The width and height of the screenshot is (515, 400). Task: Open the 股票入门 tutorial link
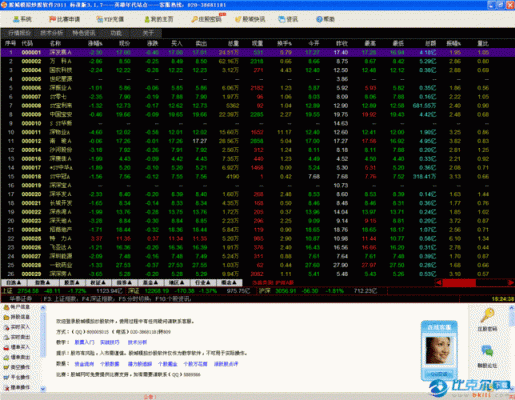coord(84,342)
